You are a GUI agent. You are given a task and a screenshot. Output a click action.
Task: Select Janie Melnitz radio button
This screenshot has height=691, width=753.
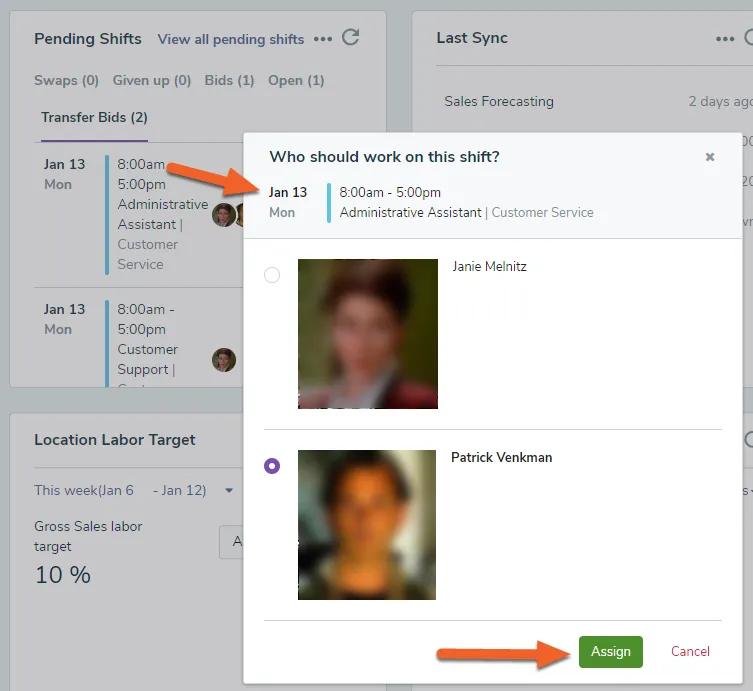(272, 275)
